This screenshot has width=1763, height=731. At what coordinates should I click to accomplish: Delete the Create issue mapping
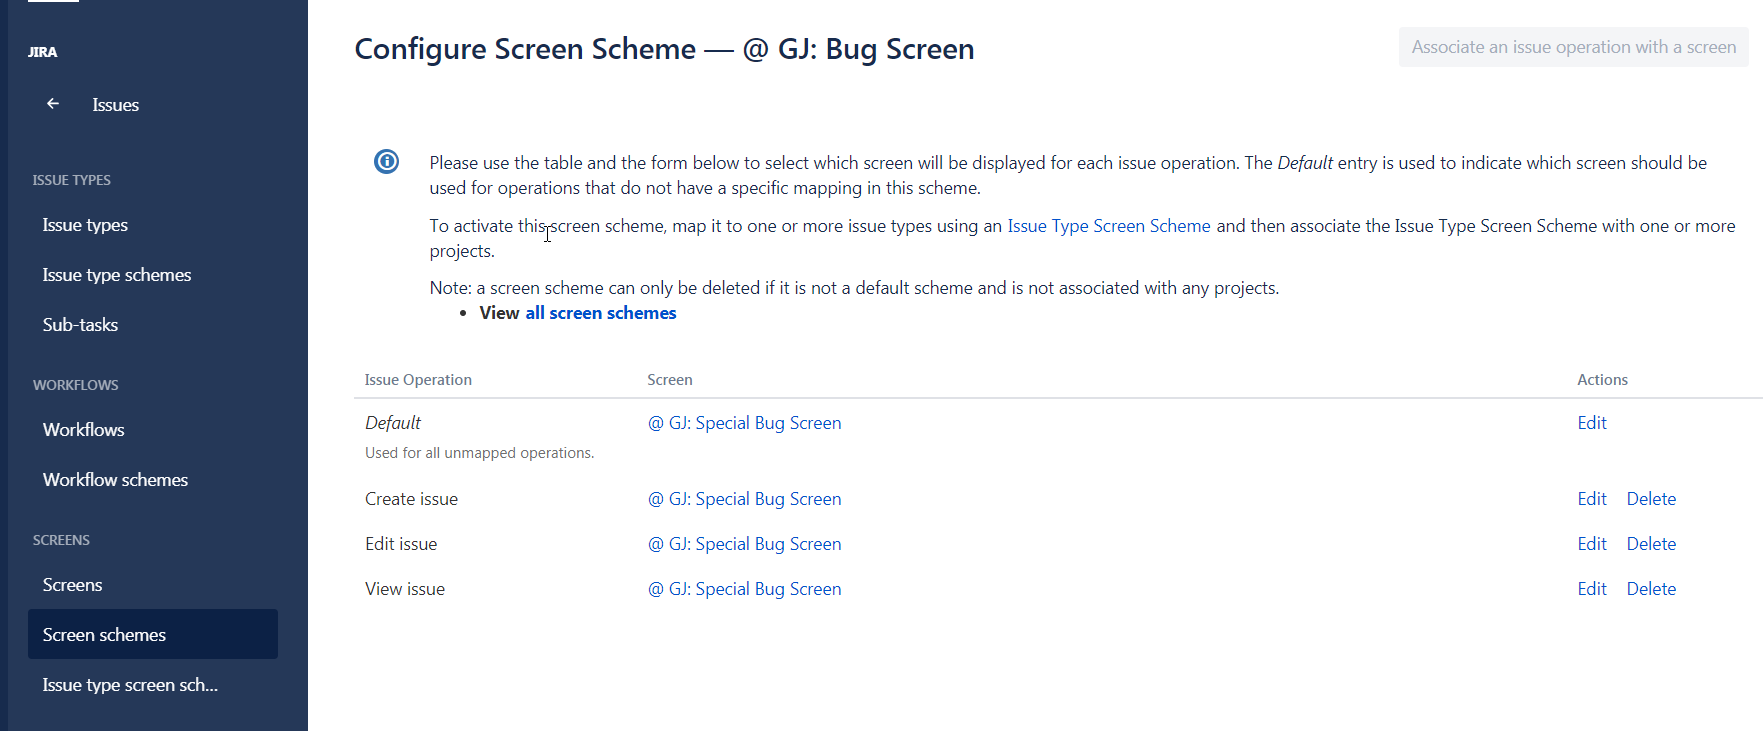coord(1651,499)
